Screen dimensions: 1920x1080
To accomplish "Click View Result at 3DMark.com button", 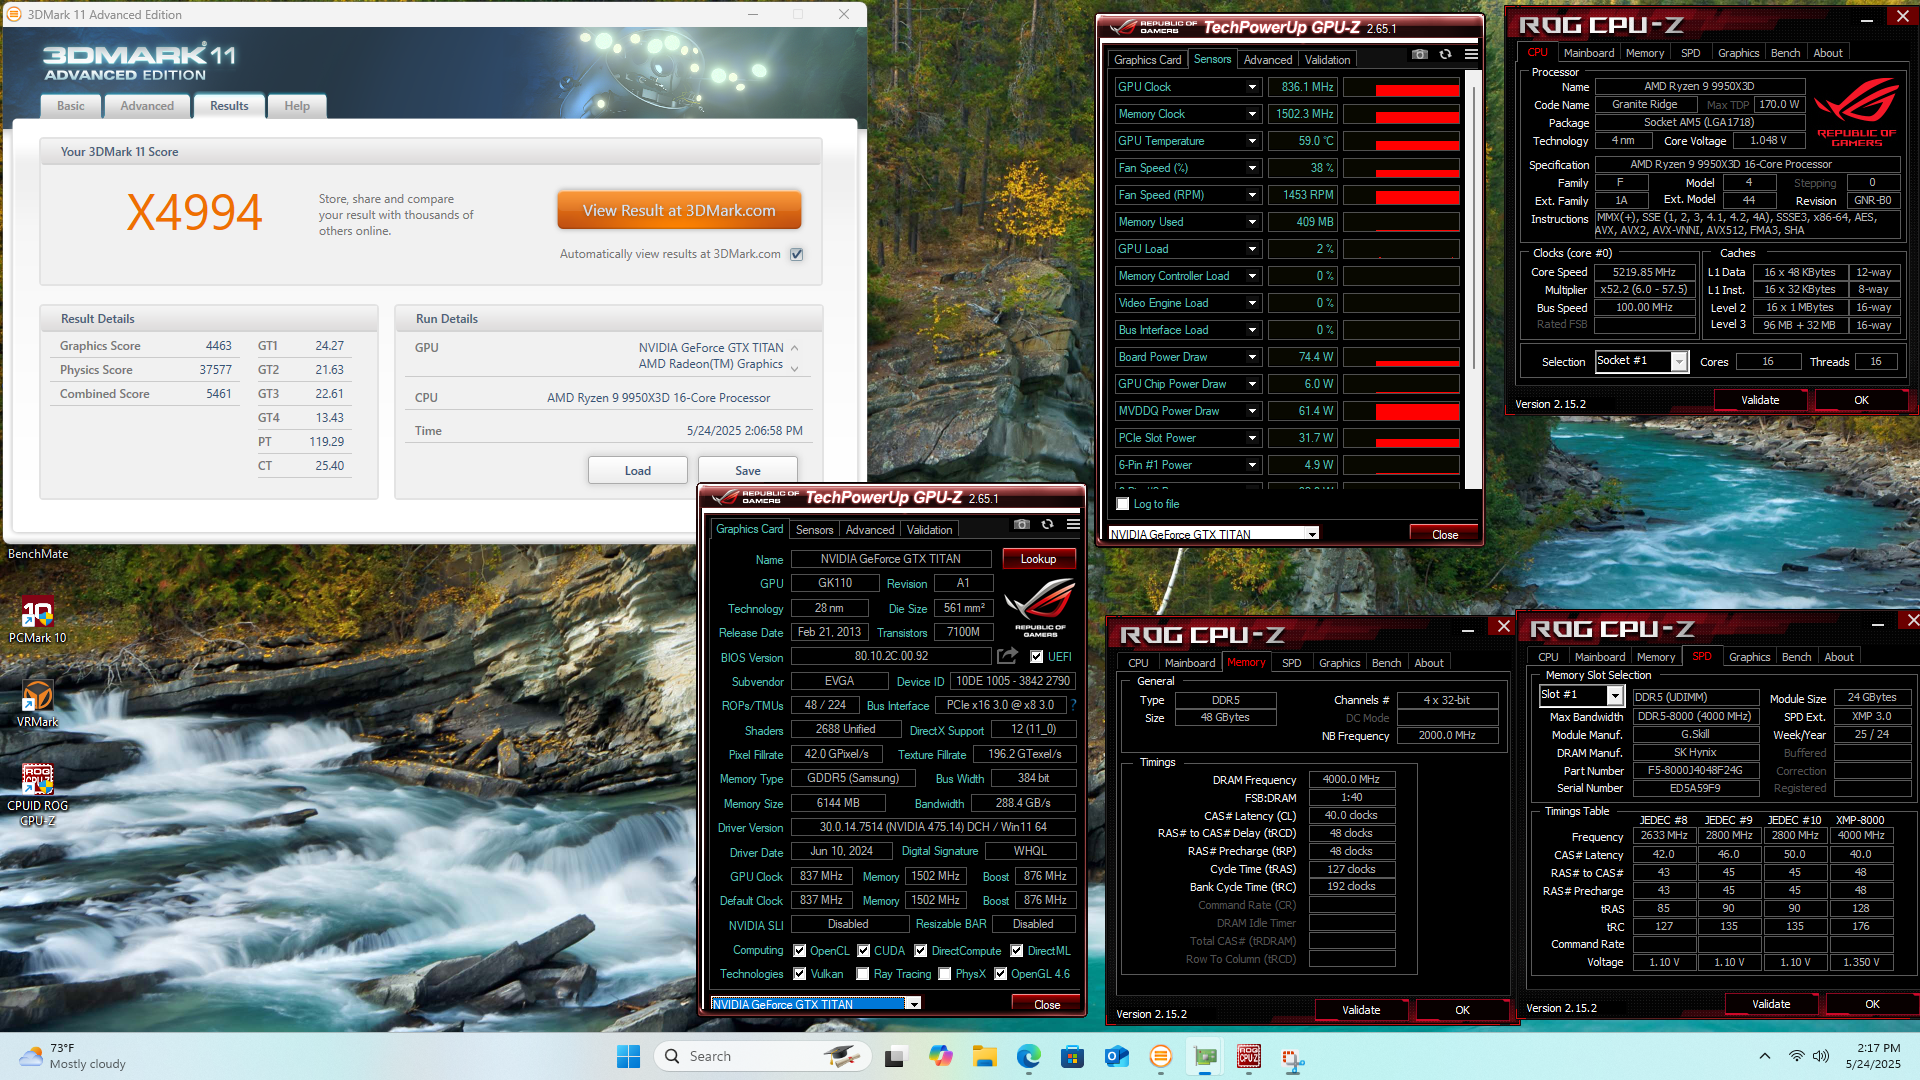I will tap(679, 211).
